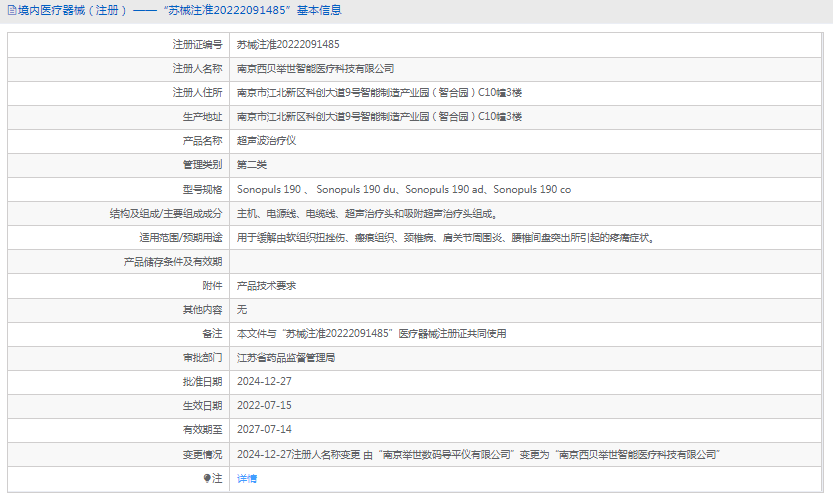Viewport: 833px width, 500px height.
Task: Click the 结构及组成/主要组成成分 label
Action: pyautogui.click(x=166, y=214)
